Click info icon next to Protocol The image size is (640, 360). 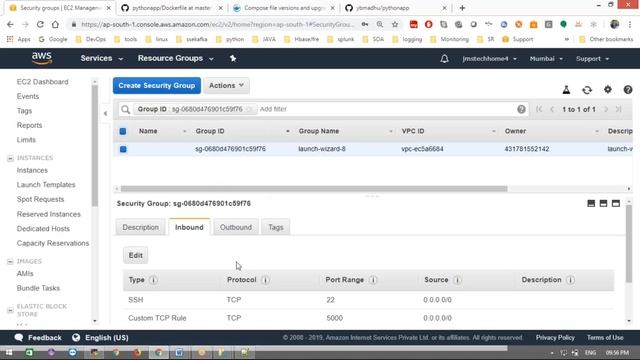click(x=265, y=280)
